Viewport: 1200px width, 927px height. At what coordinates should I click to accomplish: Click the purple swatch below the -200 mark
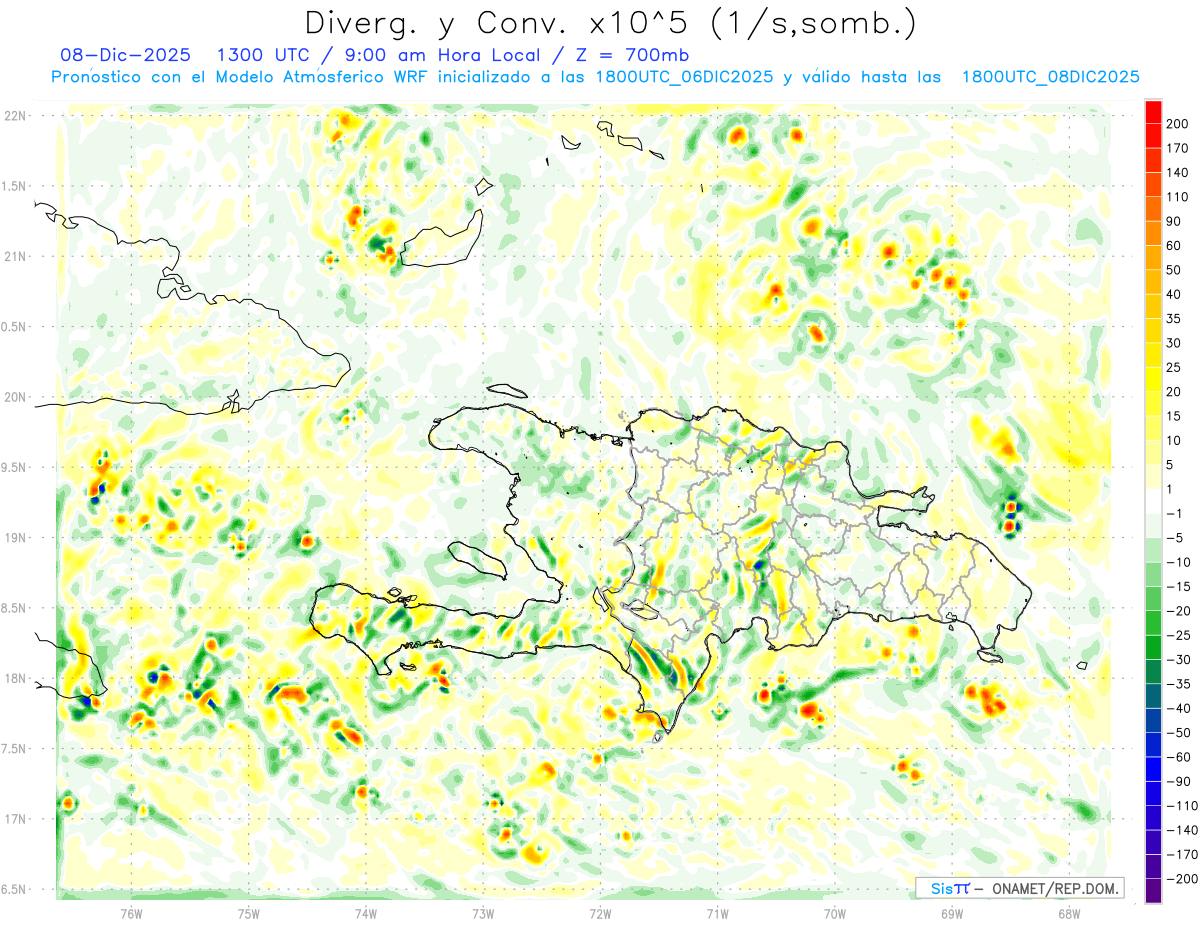pyautogui.click(x=1153, y=891)
